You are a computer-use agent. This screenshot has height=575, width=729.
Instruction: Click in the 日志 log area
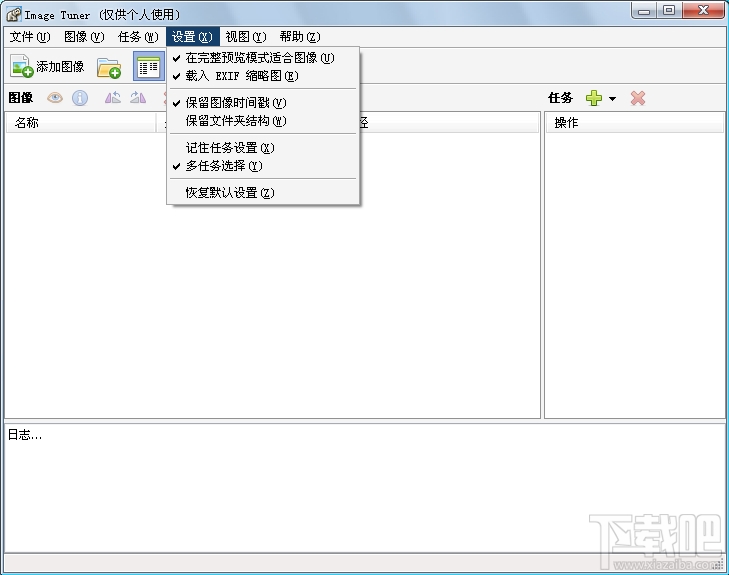click(364, 487)
